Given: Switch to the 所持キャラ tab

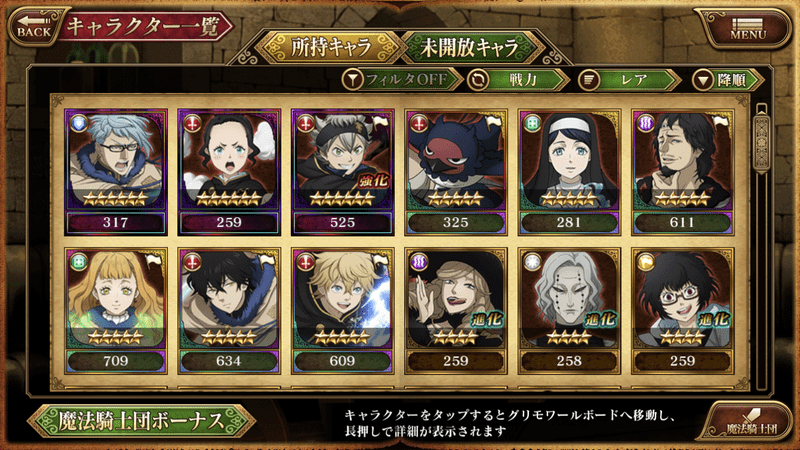Looking at the screenshot, I should [331, 47].
